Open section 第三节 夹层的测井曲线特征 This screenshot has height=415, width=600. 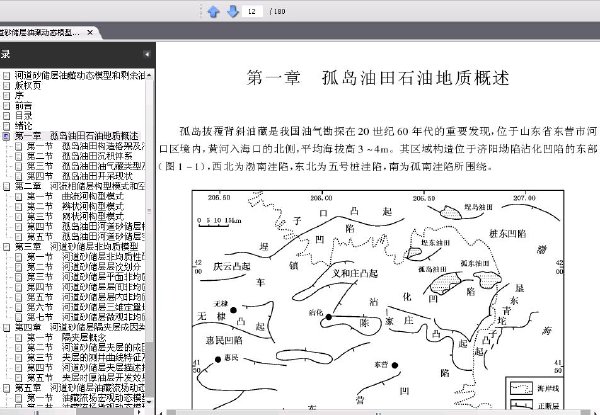click(x=86, y=358)
